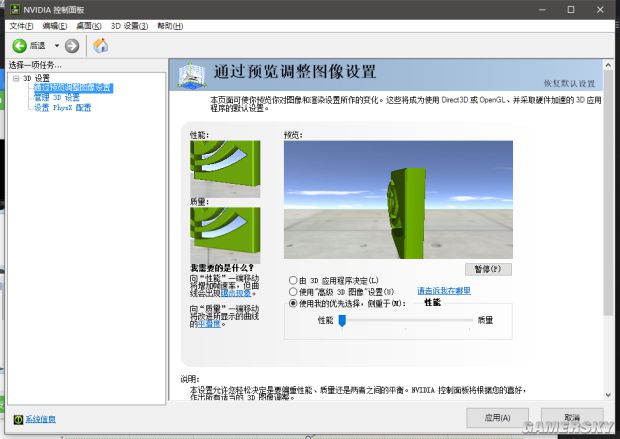
Task: Collapse the '3D 设置' tree node
Action: click(16, 78)
